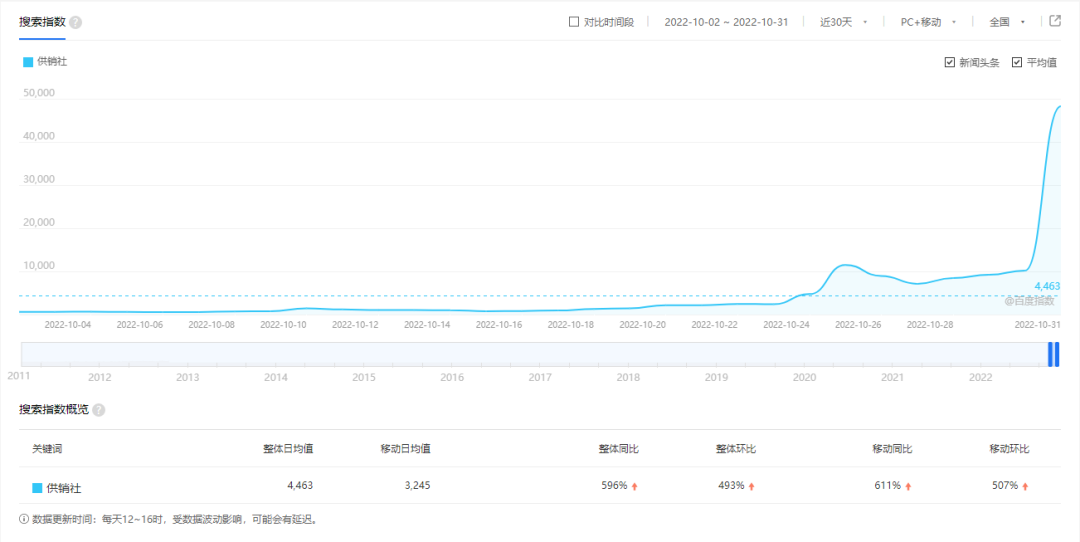Screen dimensions: 1080x542
Task: Click the 供销社 keyword in overview table
Action: click(x=64, y=487)
